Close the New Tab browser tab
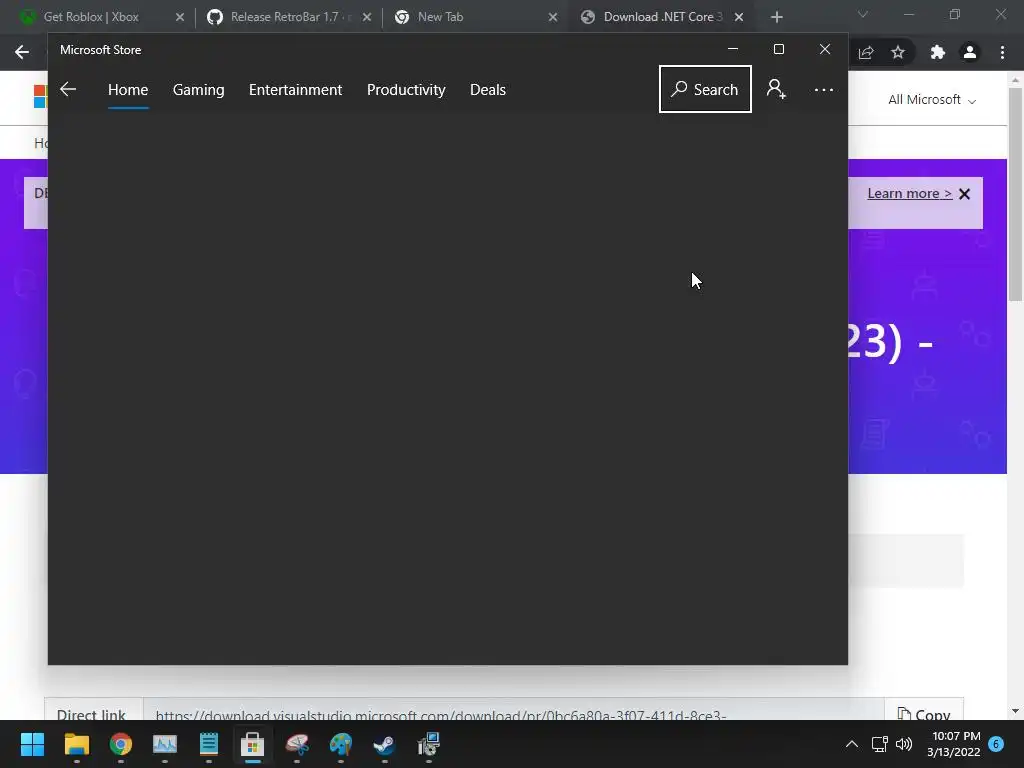Viewport: 1024px width, 768px height. pos(553,17)
